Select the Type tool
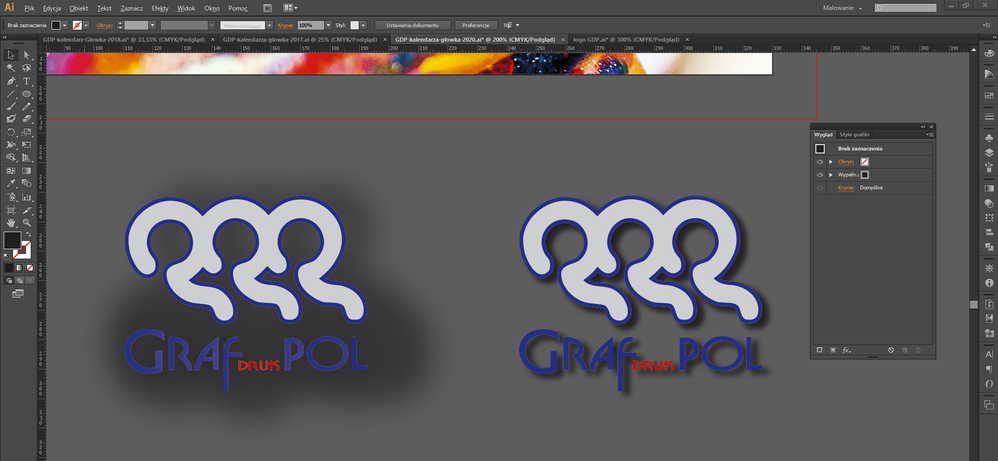 [27, 81]
